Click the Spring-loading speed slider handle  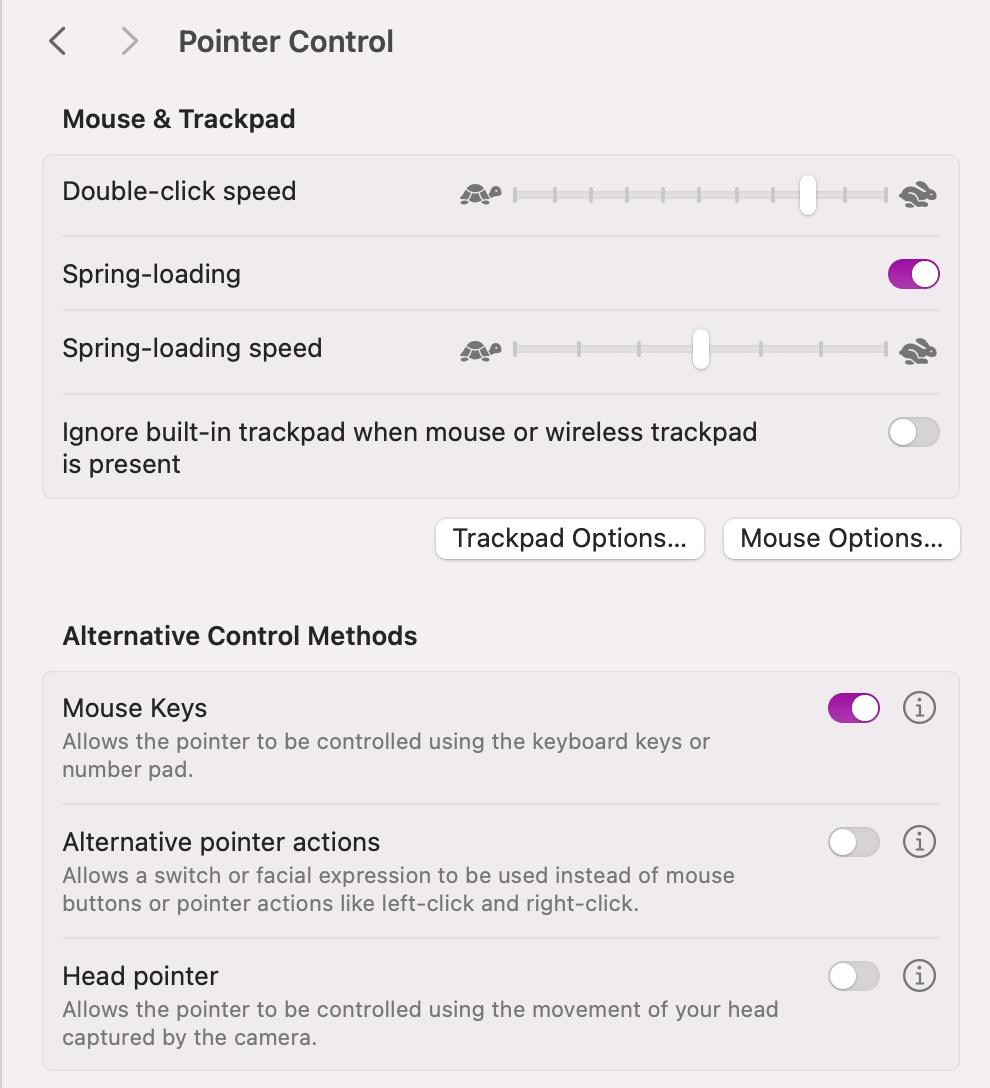point(700,350)
